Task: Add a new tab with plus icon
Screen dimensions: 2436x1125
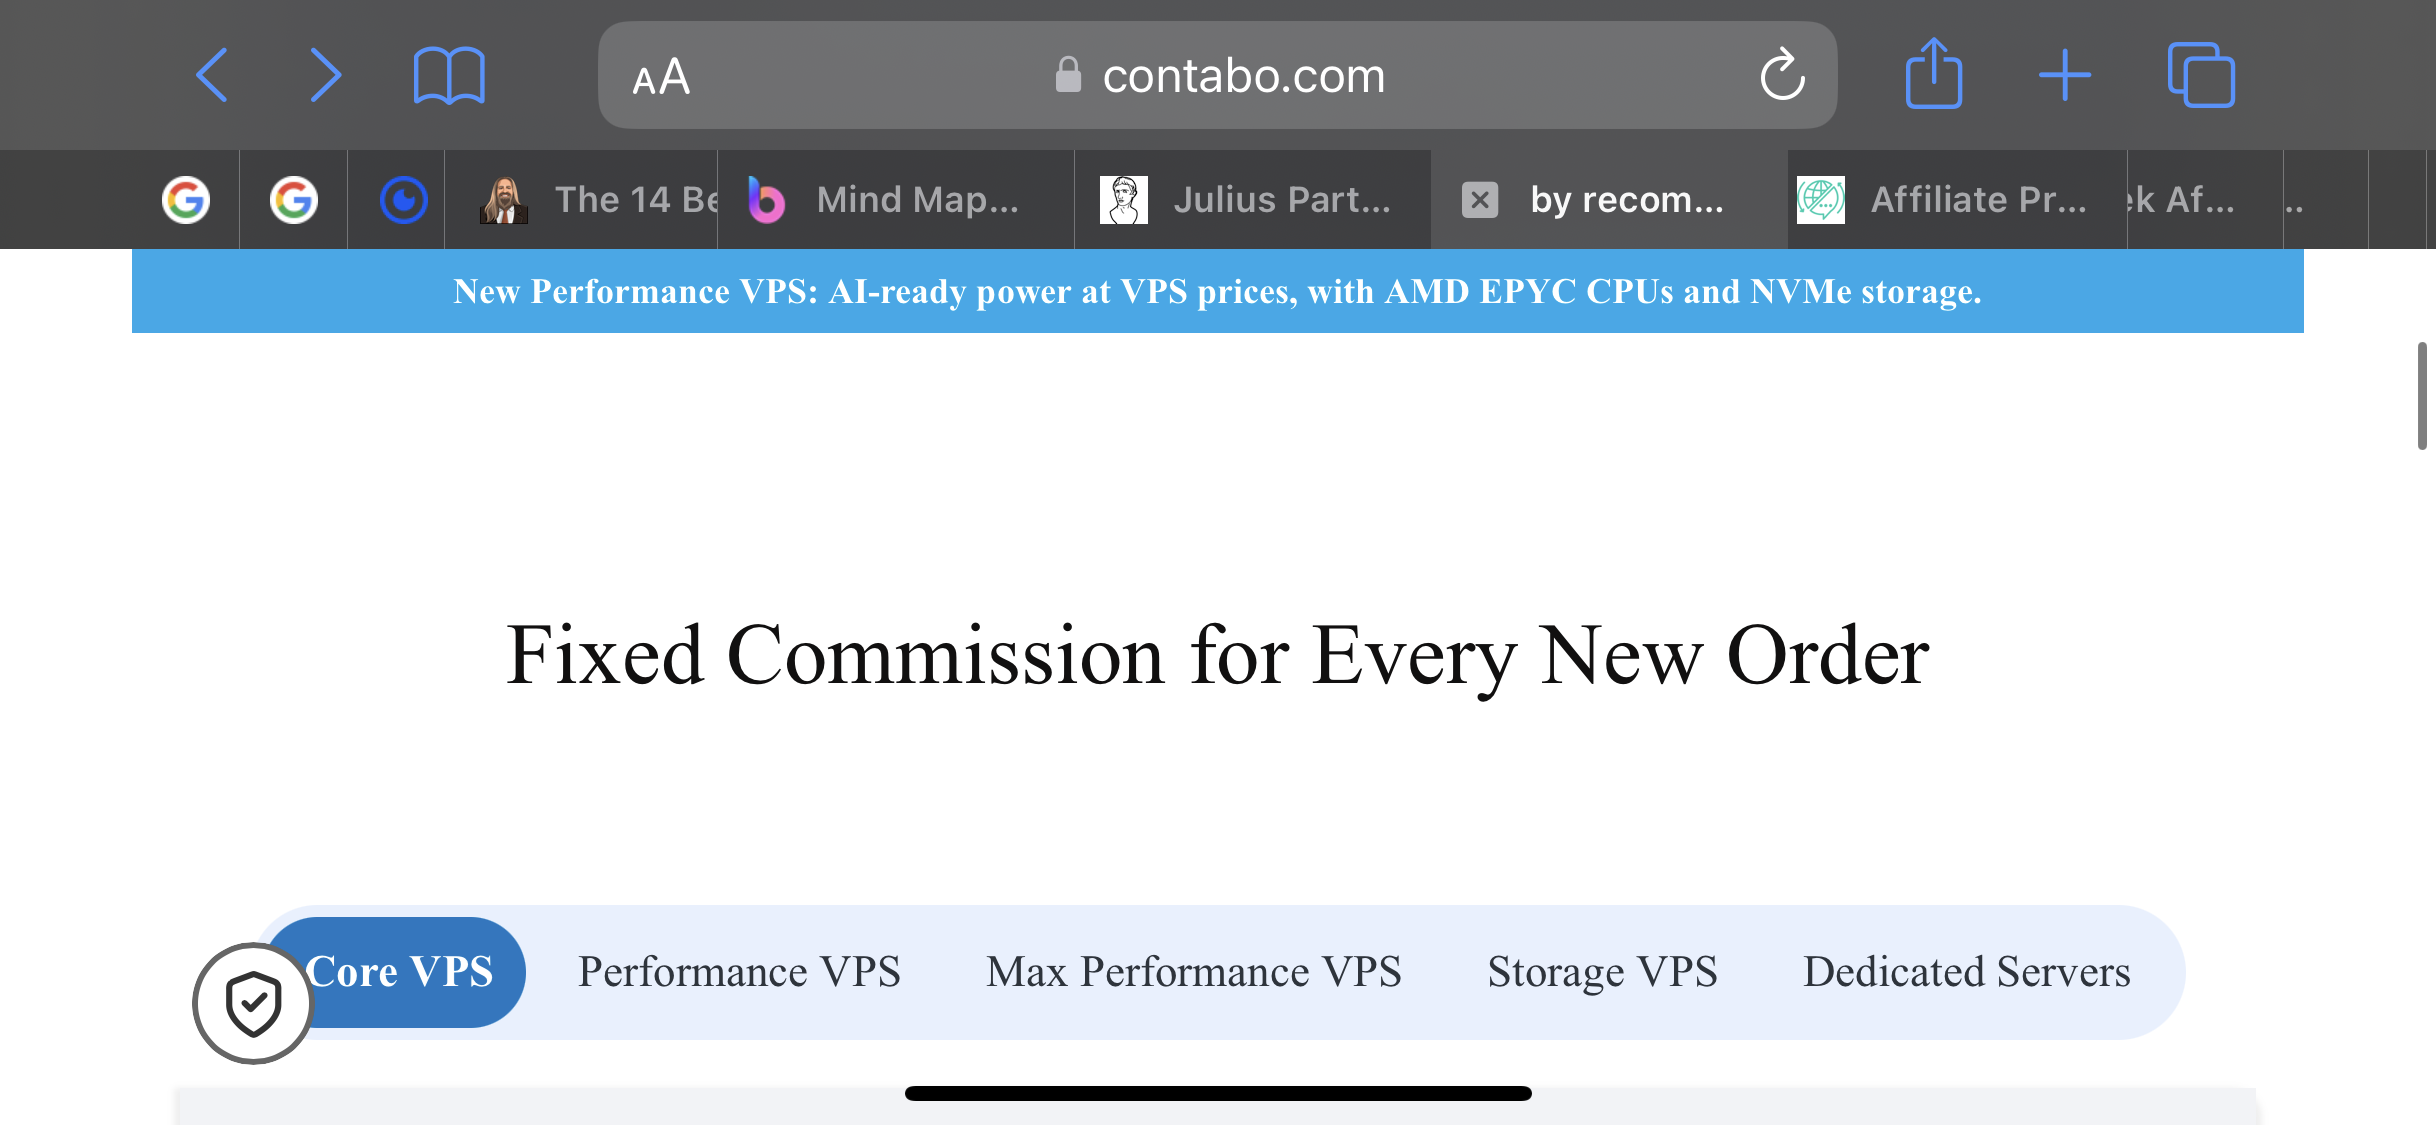Action: pyautogui.click(x=2065, y=75)
